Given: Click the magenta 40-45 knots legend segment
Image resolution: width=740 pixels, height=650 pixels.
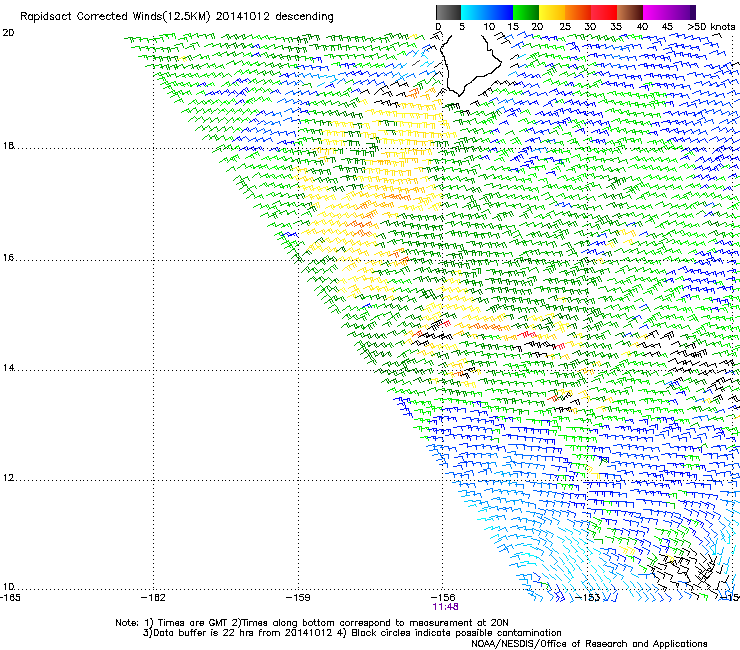Looking at the screenshot, I should click(x=656, y=12).
